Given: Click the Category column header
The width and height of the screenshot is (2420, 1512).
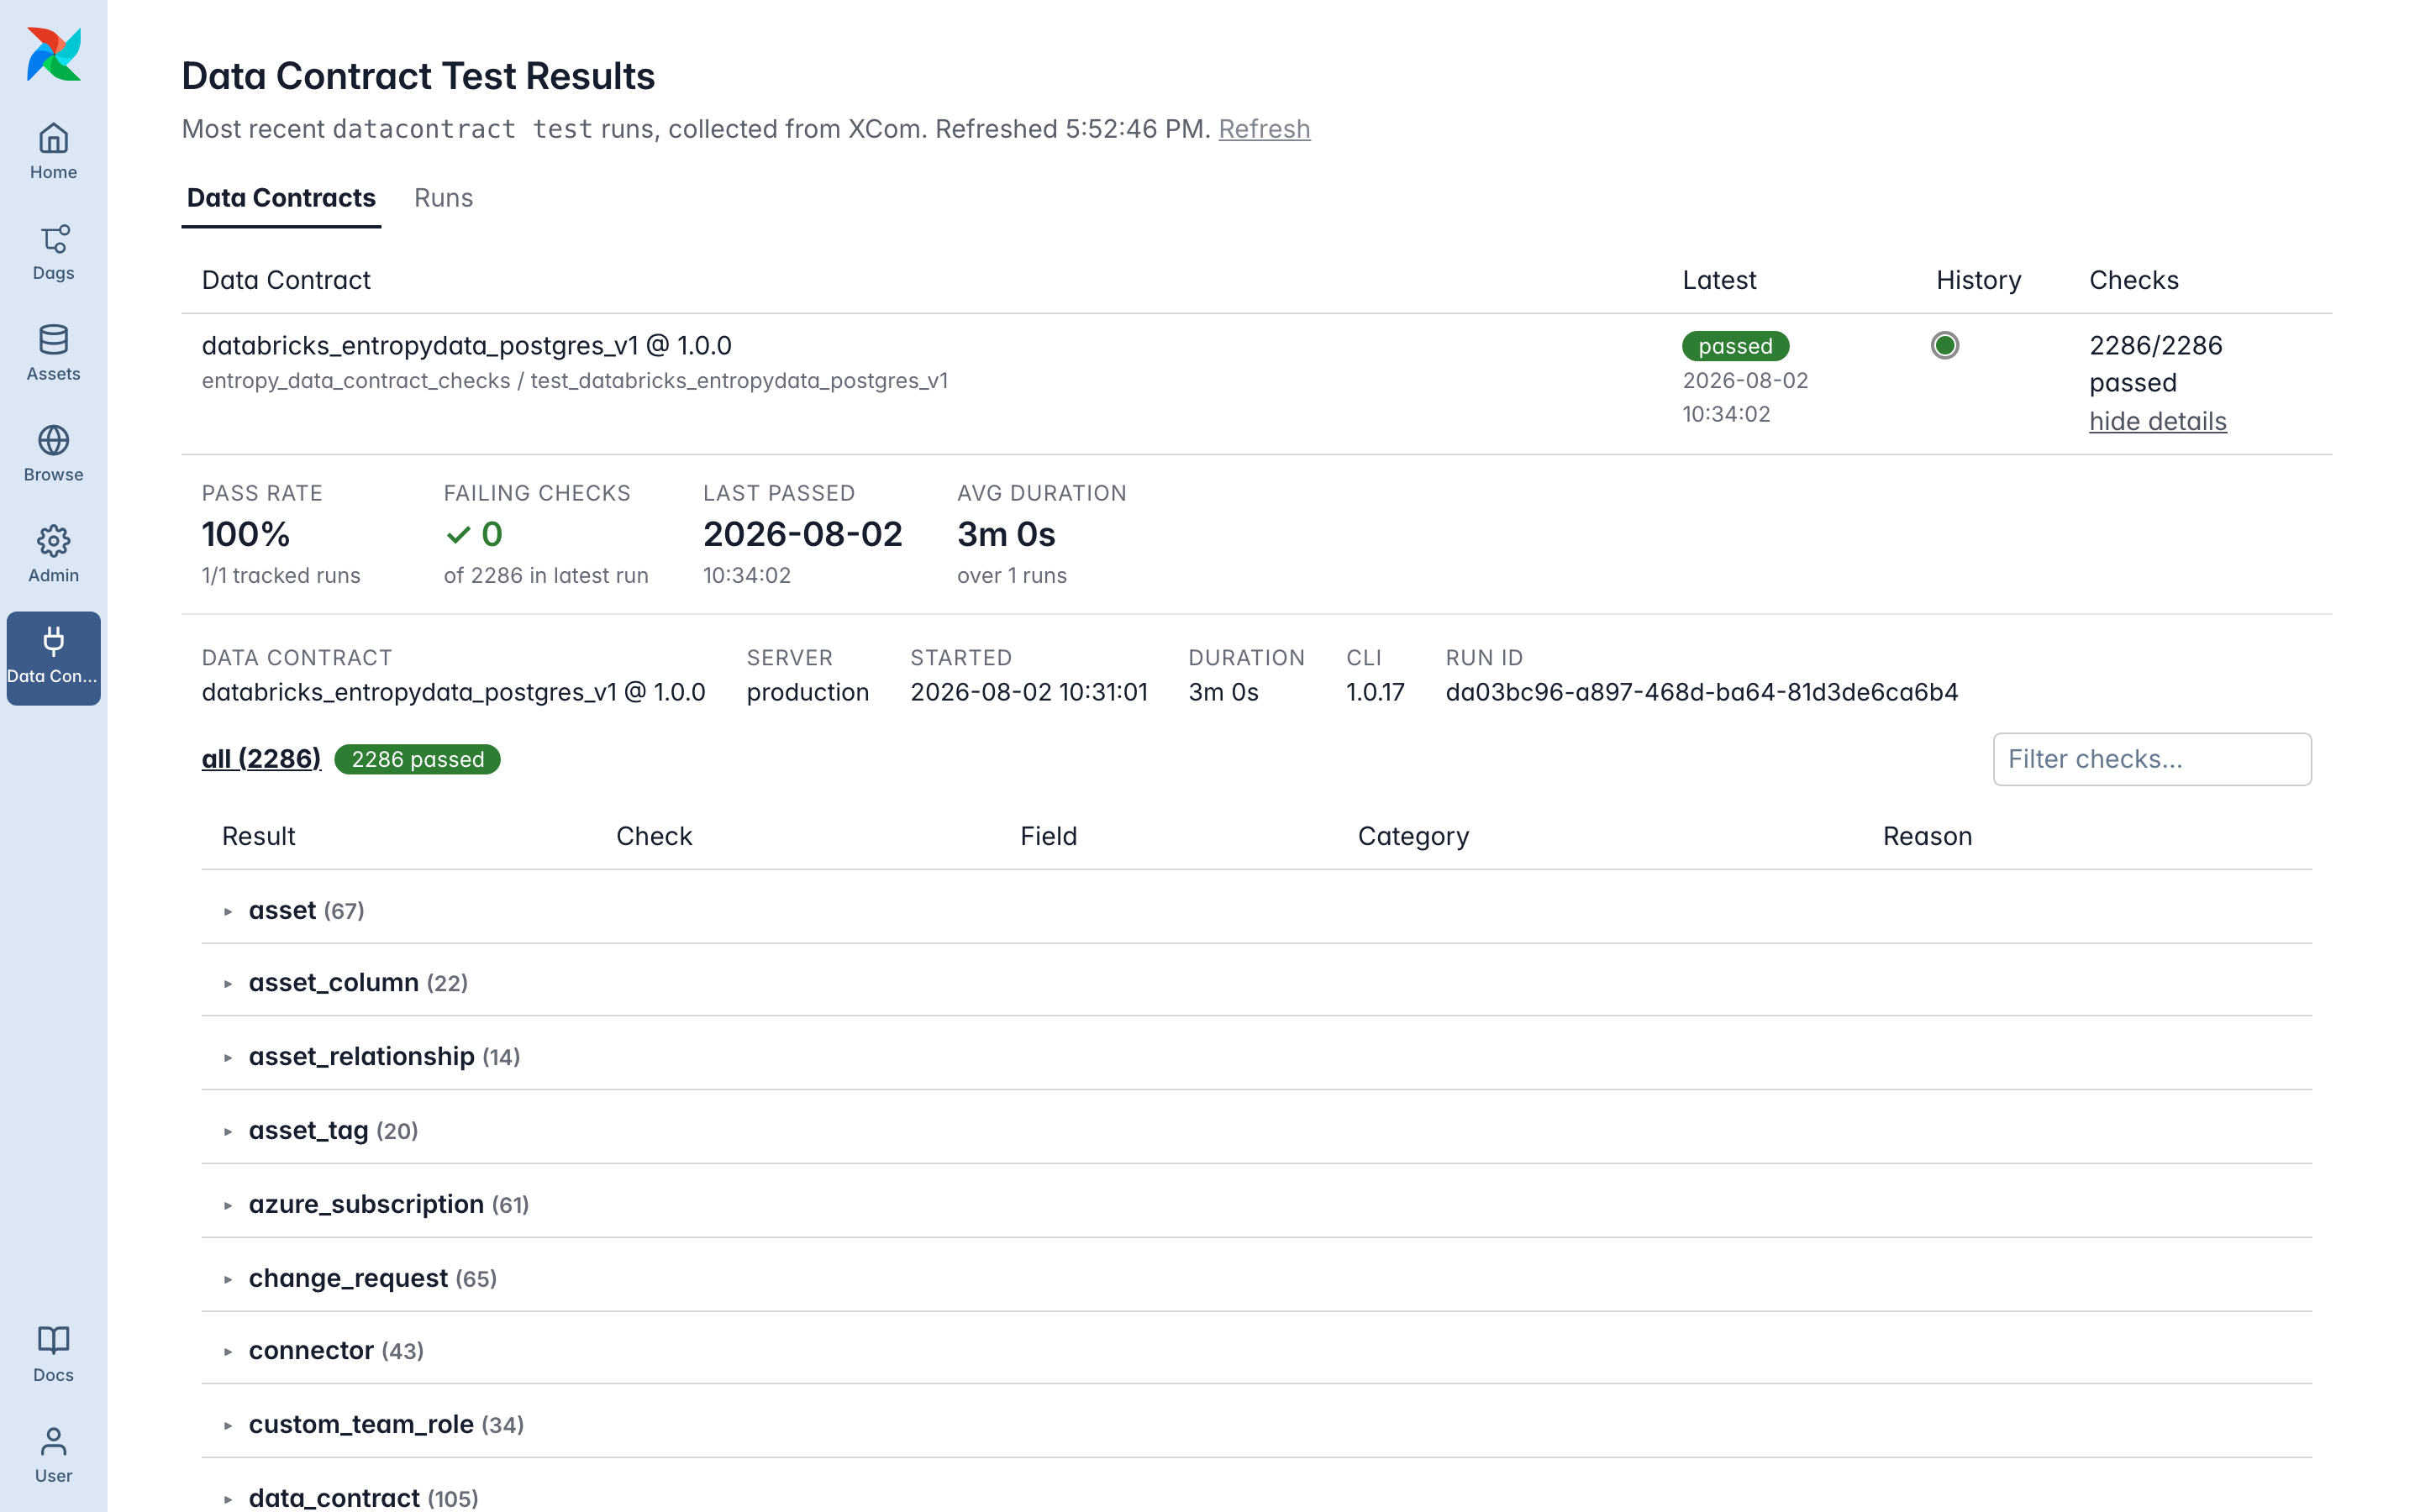Looking at the screenshot, I should [1413, 836].
